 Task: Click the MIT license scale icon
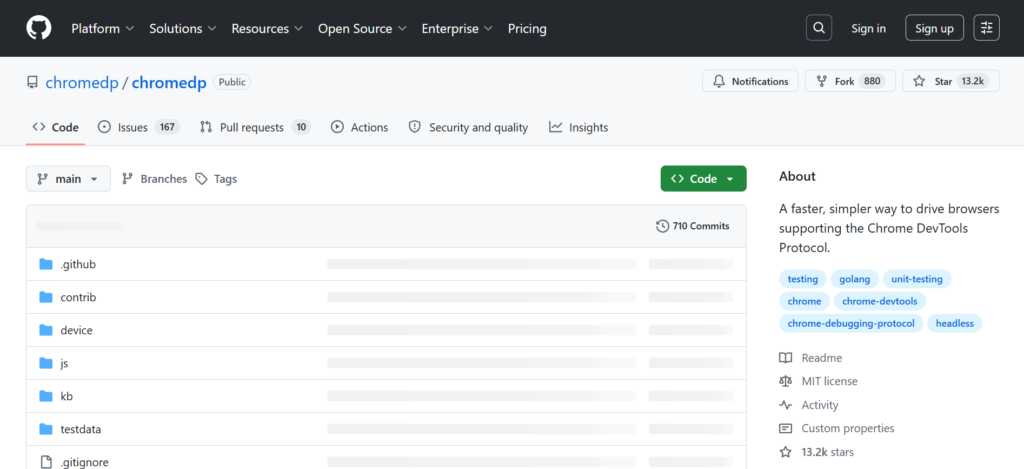click(x=786, y=381)
